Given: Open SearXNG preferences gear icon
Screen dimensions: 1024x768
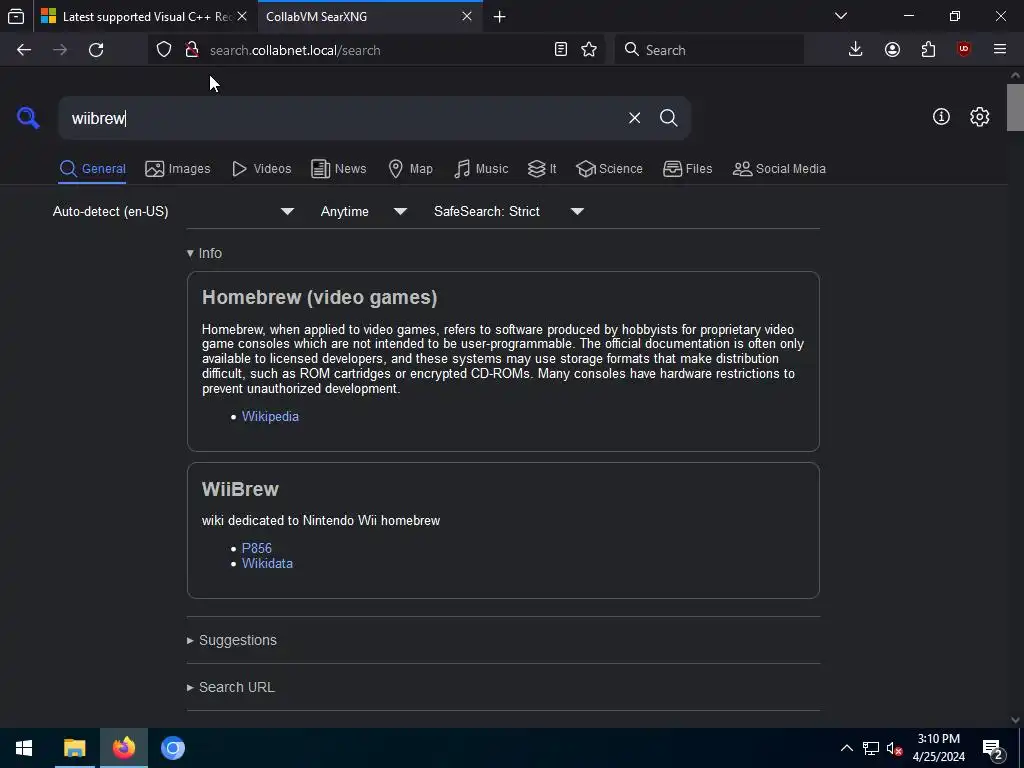Looking at the screenshot, I should coord(980,117).
